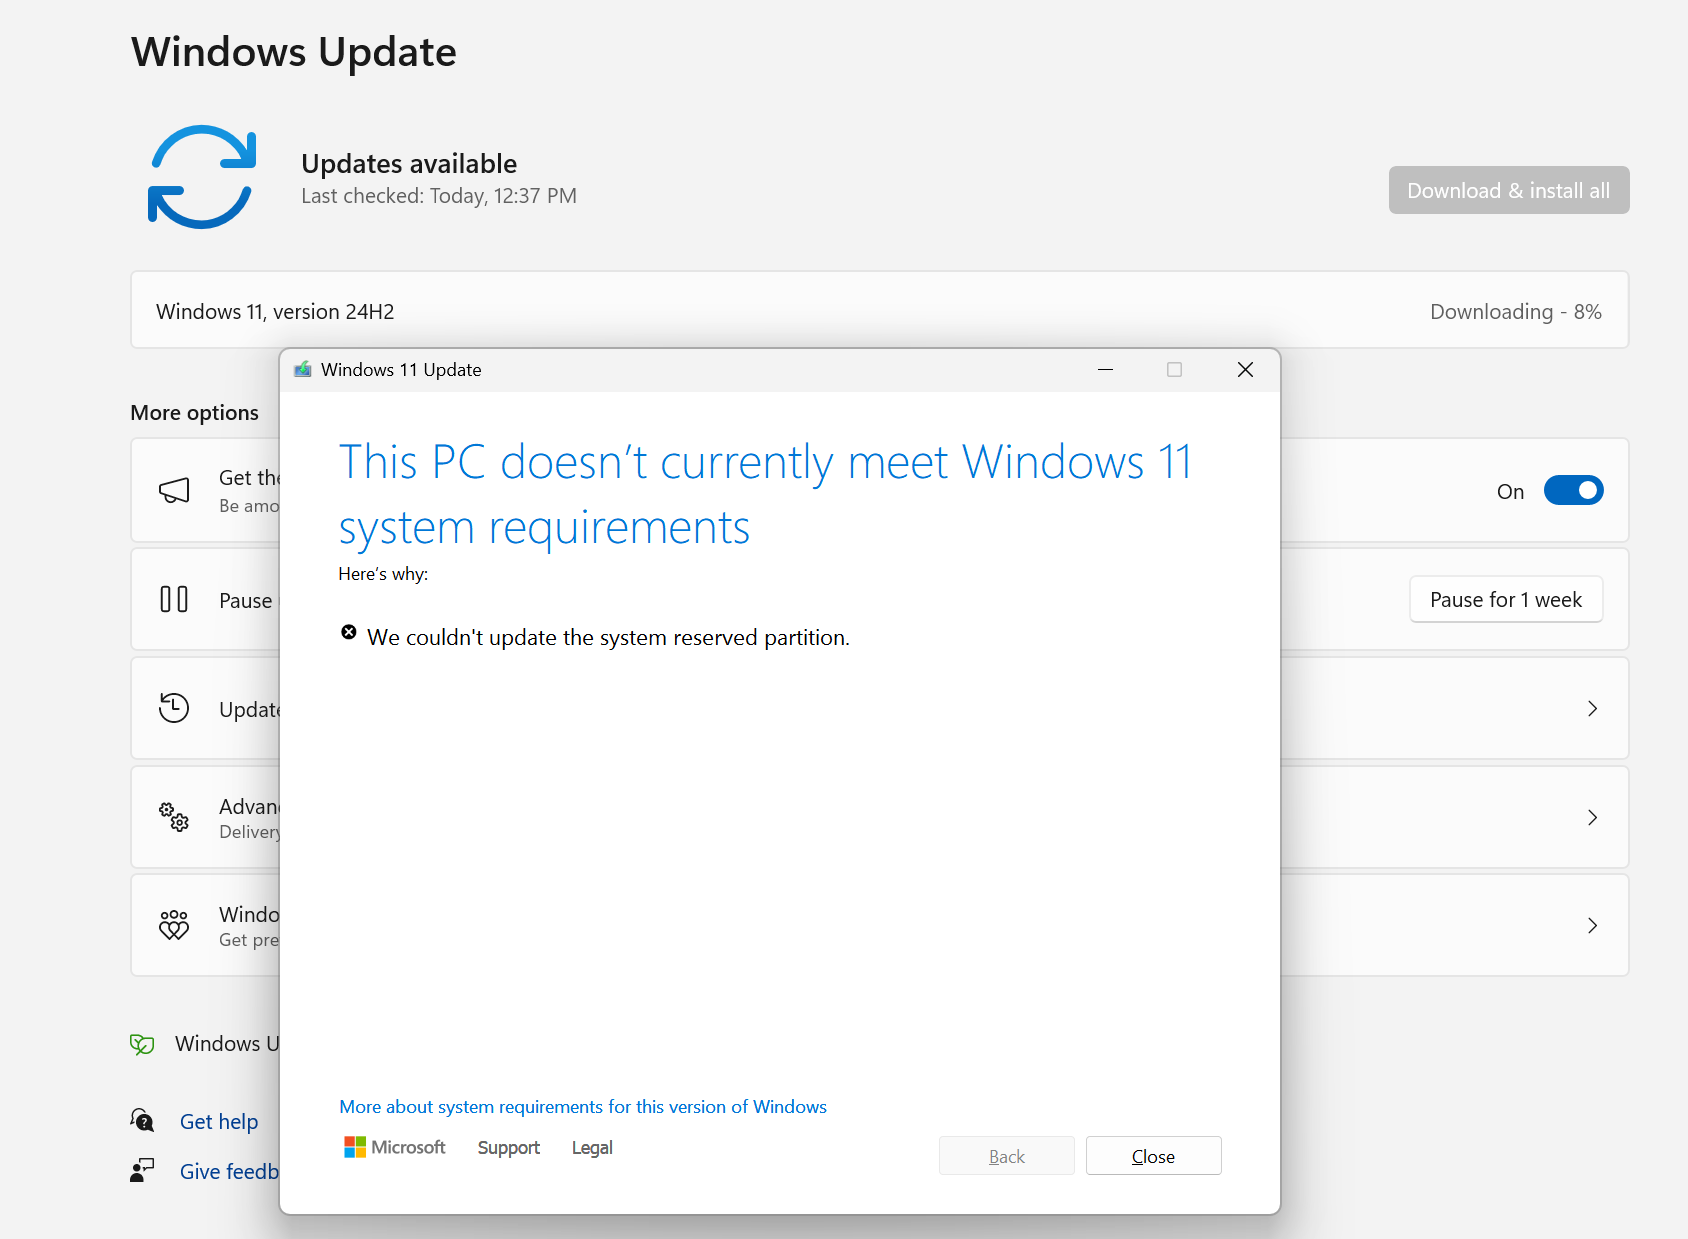Expand the Update history row chevron

tap(1592, 708)
